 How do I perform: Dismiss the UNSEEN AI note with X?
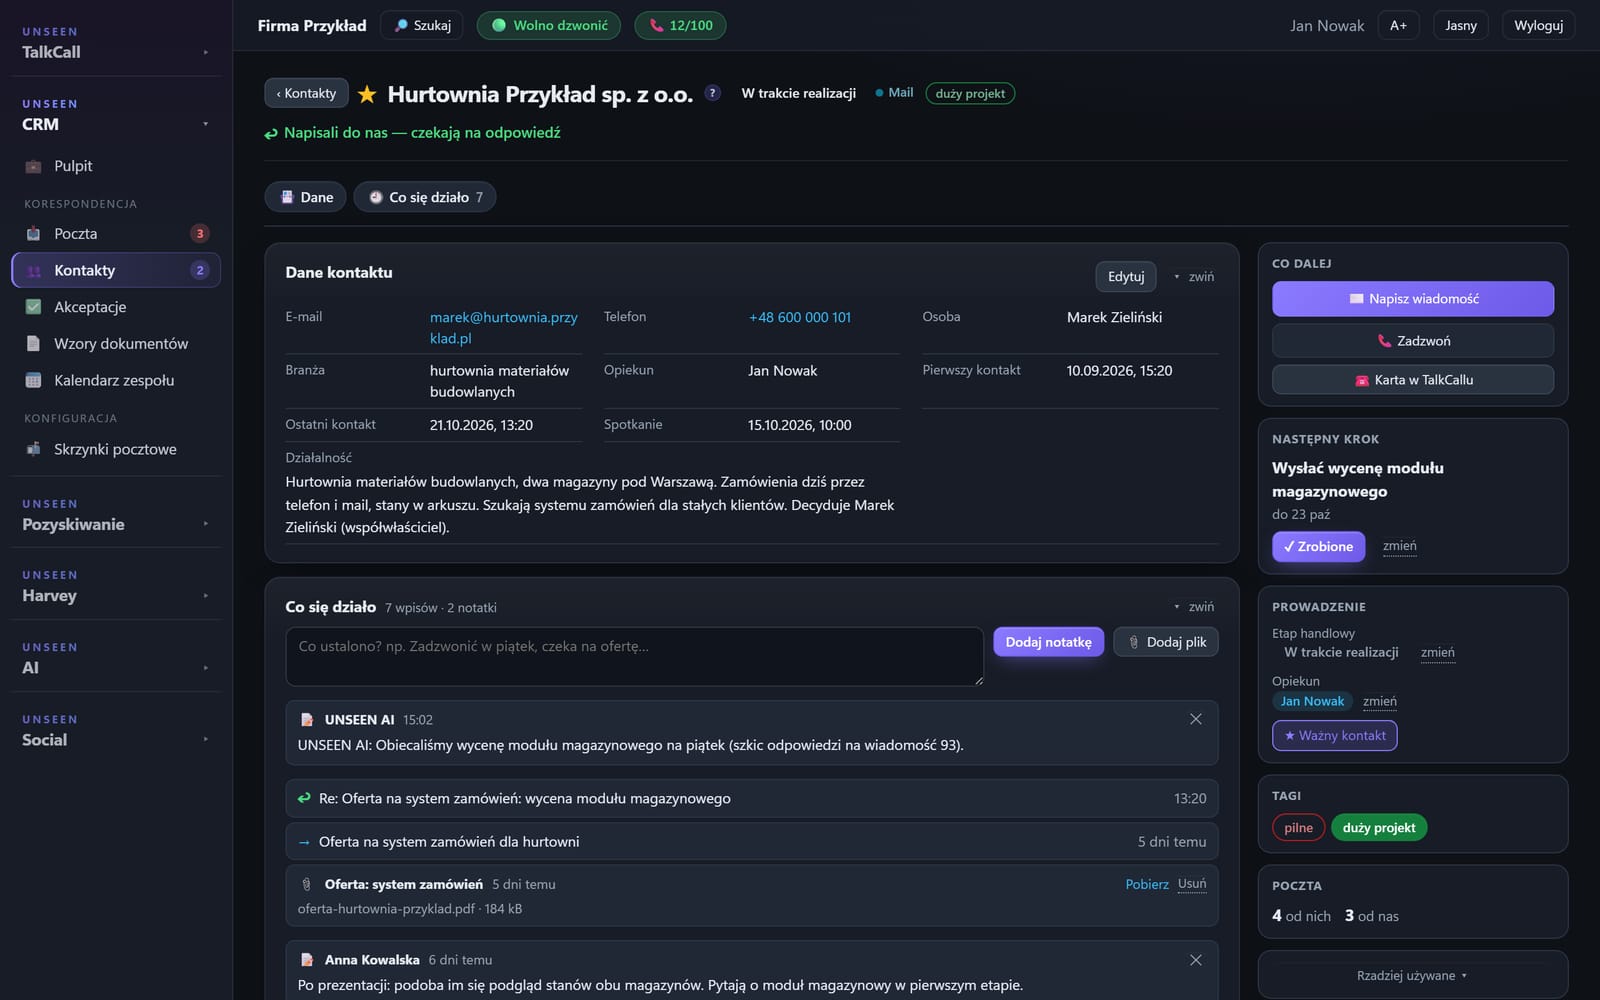[1195, 719]
